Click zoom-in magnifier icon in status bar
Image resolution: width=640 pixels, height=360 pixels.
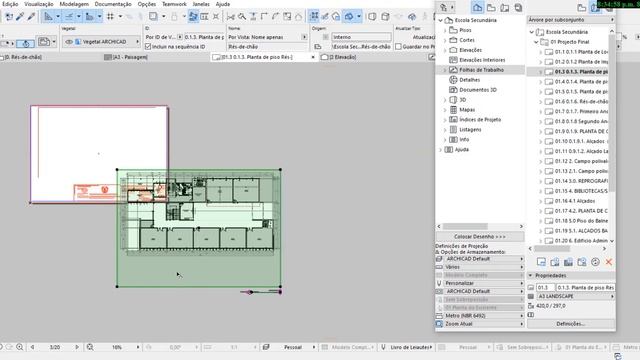tap(19, 347)
